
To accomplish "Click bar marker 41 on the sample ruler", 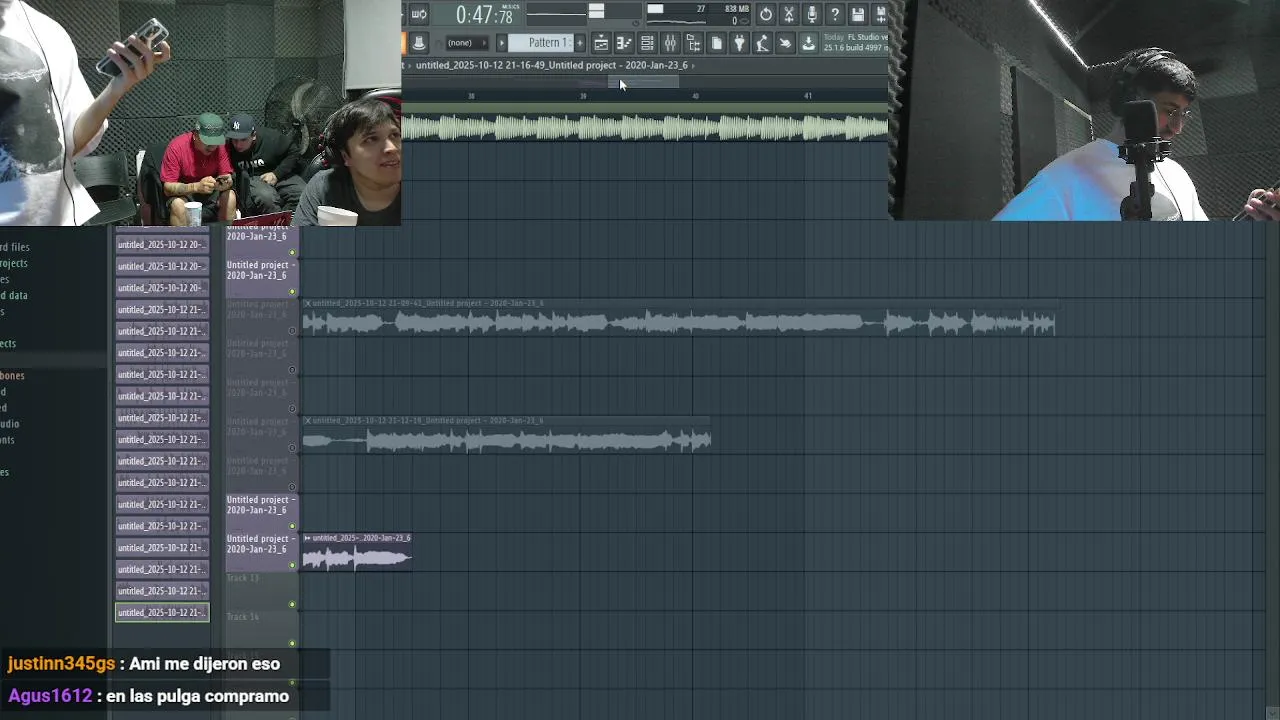I will click(x=808, y=96).
